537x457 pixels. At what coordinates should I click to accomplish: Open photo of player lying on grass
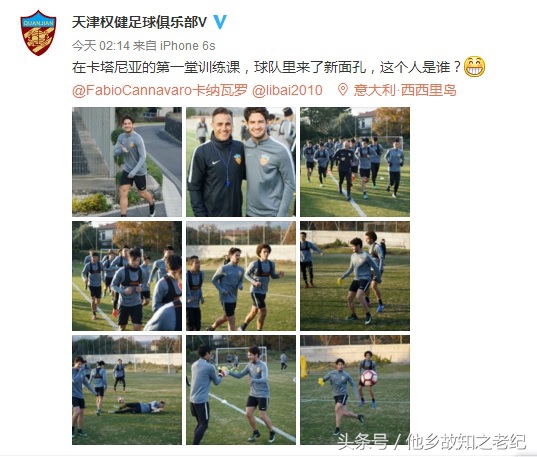pyautogui.click(x=127, y=390)
